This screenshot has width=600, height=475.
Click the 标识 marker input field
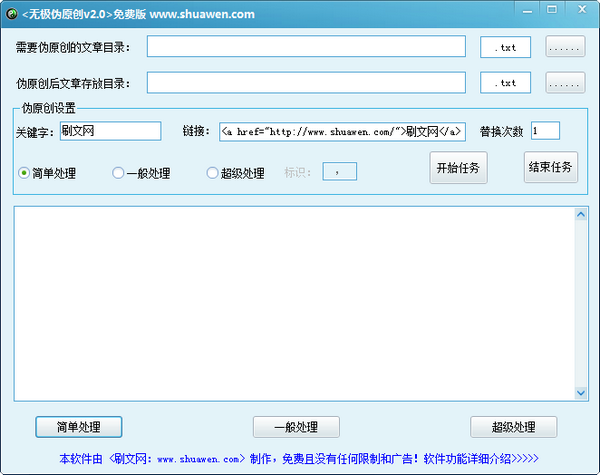pos(339,171)
